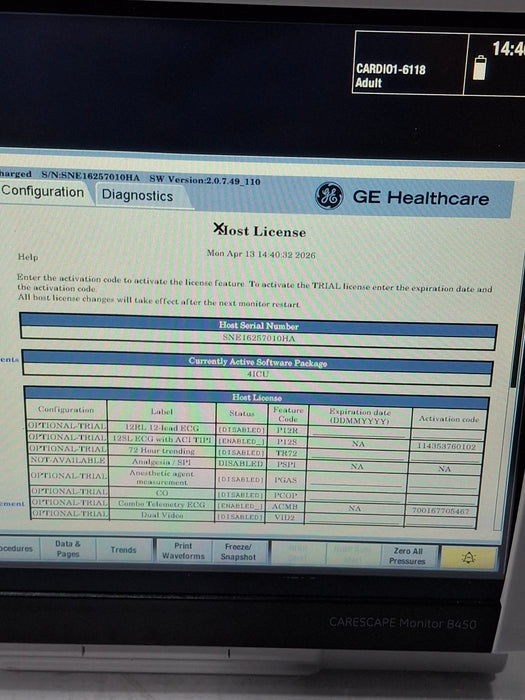Toggle the [ENABLED_] status for Combo Telemetry ECG
The image size is (525, 700).
click(x=241, y=506)
